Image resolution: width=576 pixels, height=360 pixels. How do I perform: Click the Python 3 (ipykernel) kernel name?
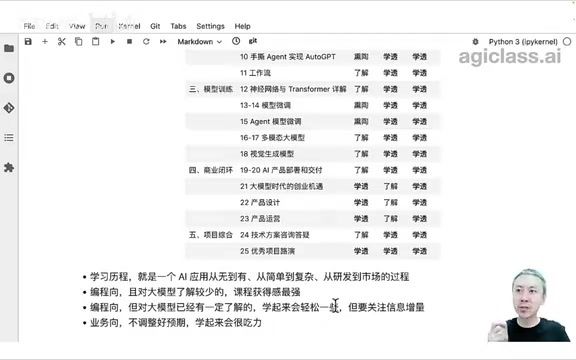click(523, 42)
